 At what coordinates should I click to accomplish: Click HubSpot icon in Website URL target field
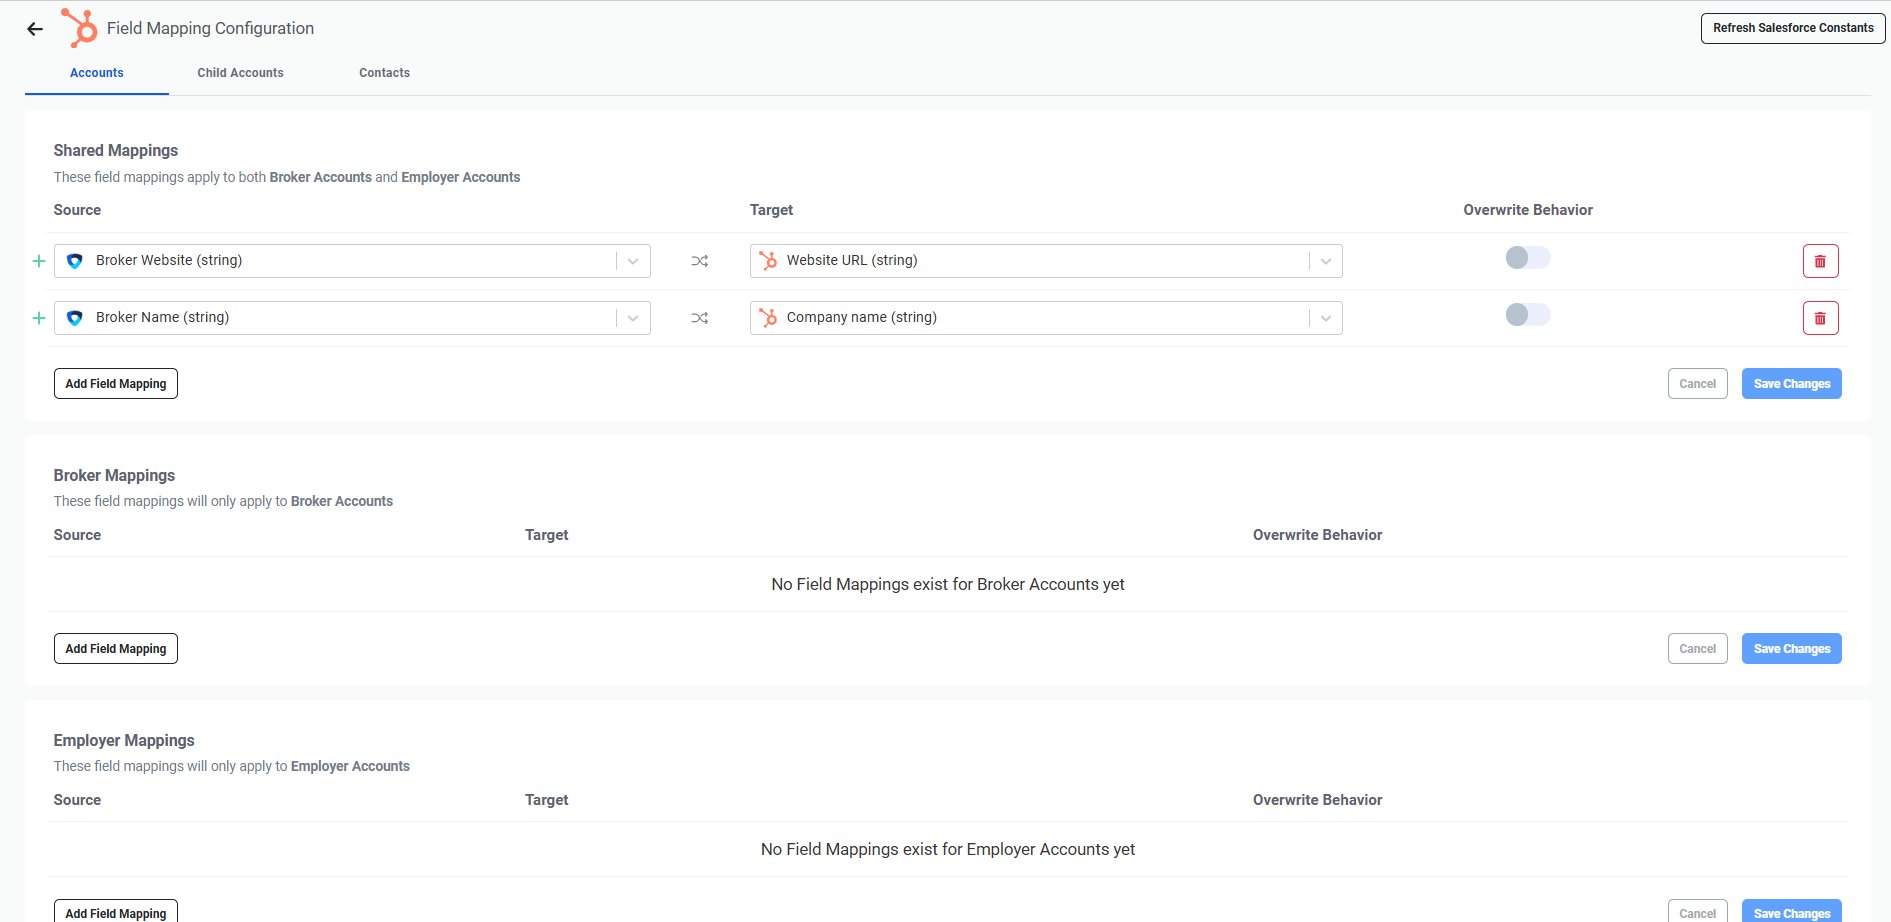pos(768,261)
